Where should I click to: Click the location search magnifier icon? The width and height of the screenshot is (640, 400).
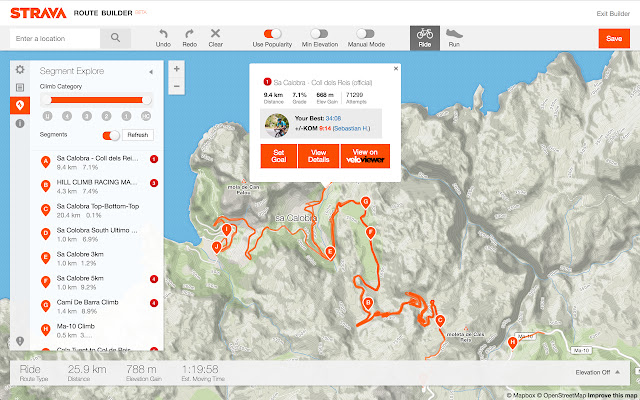tap(116, 38)
